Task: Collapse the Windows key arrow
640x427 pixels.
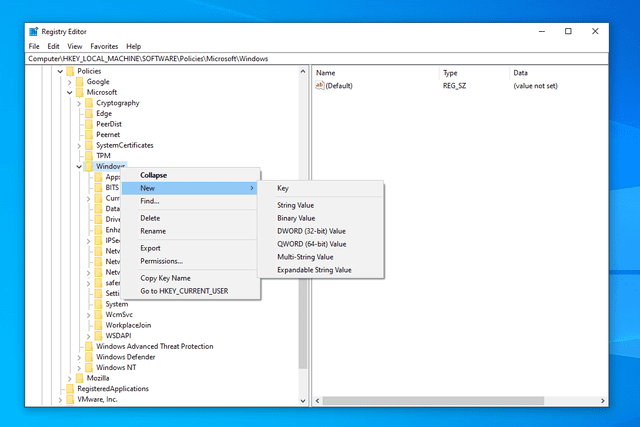Action: [79, 167]
